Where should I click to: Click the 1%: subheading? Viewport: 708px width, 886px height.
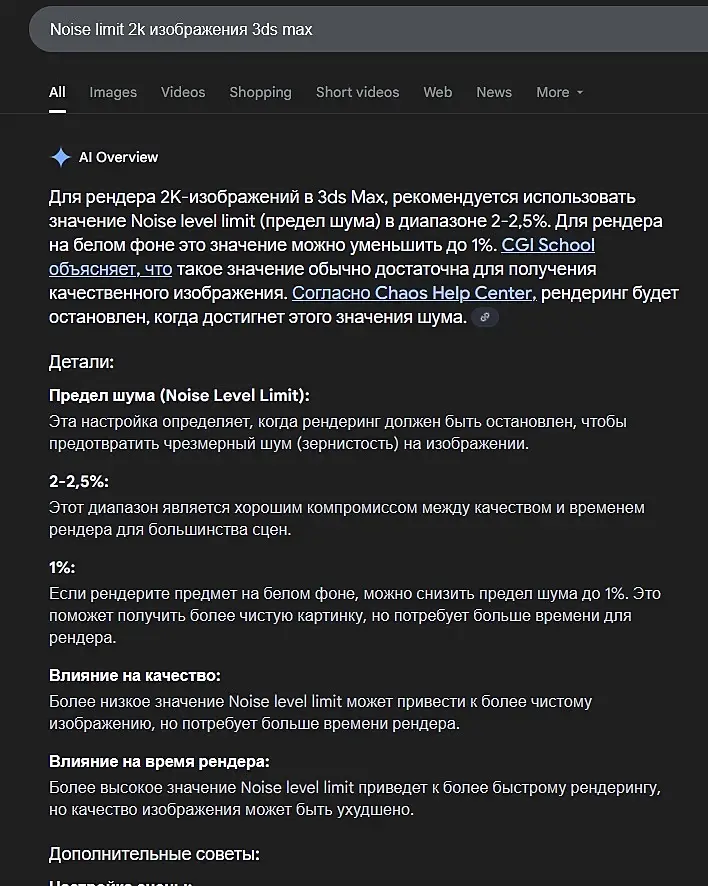tap(62, 567)
